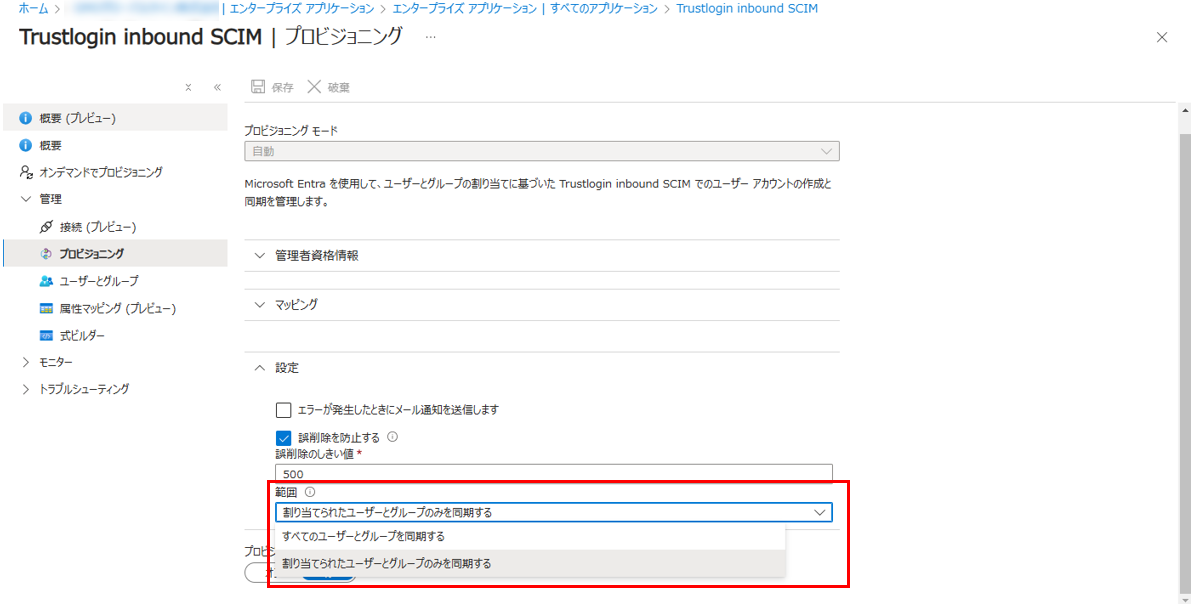Collapse the 設定 section
This screenshot has width=1195, height=604.
(542, 368)
